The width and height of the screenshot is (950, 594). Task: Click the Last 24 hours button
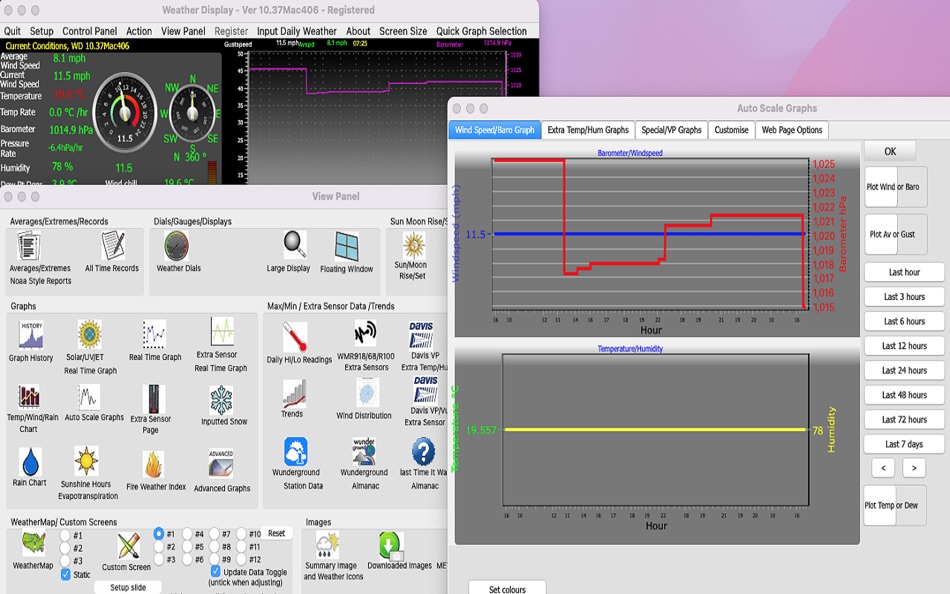pos(904,370)
